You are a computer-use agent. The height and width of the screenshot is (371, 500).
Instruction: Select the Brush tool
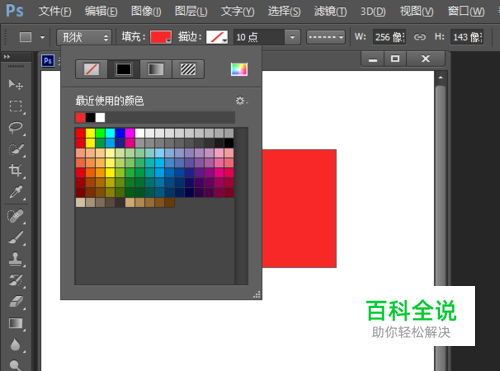click(x=15, y=238)
